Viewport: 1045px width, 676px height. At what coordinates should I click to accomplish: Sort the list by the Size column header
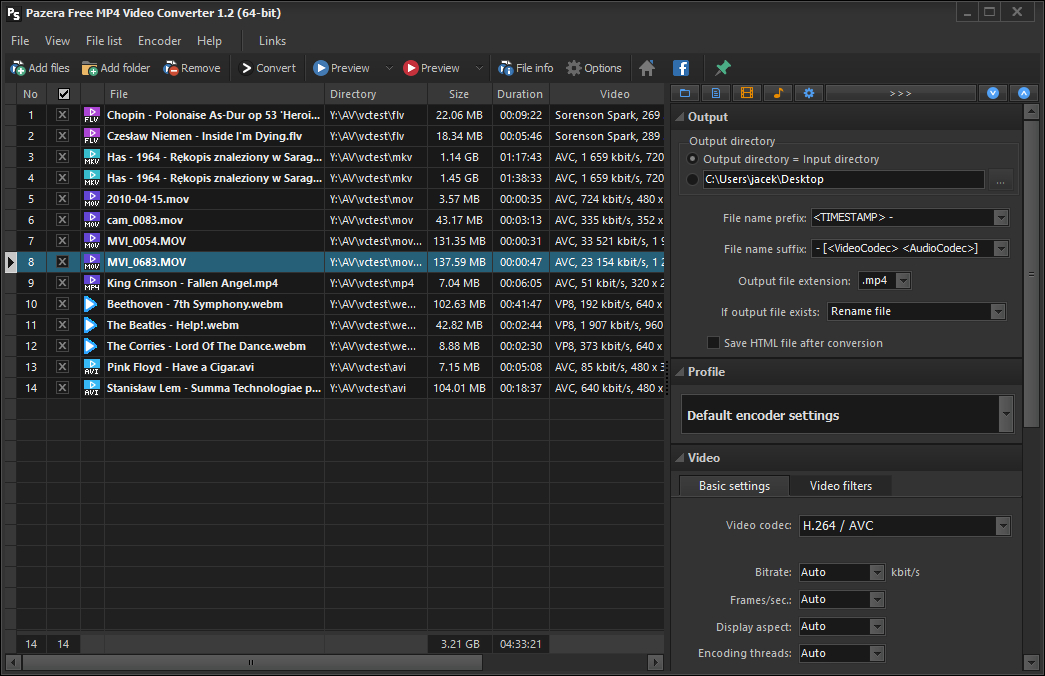tap(459, 94)
